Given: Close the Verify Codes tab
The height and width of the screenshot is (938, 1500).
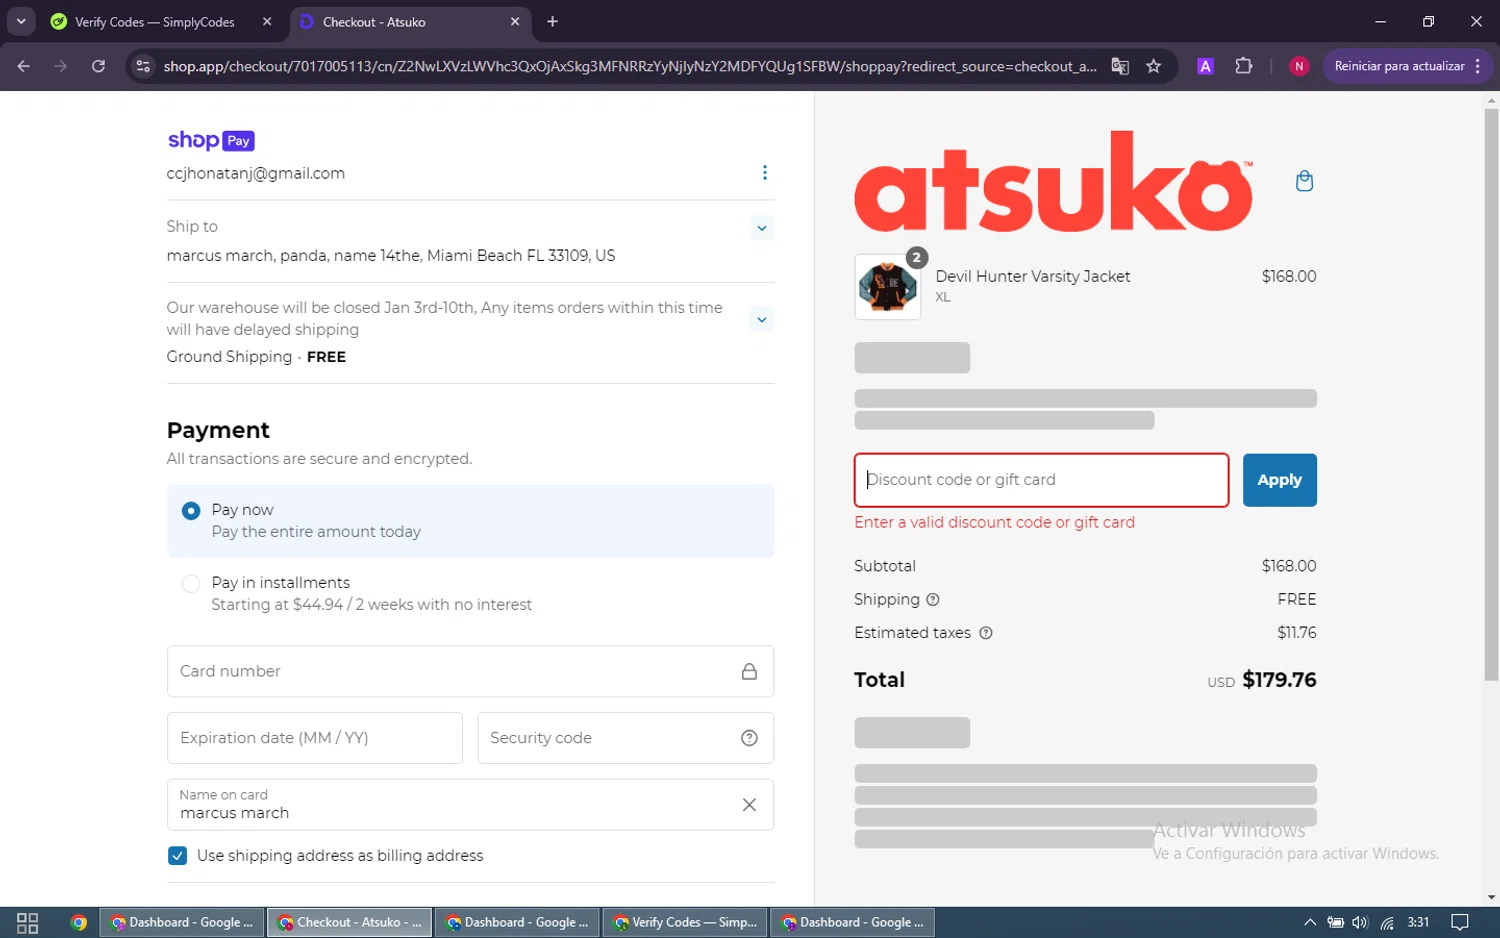Looking at the screenshot, I should 267,22.
